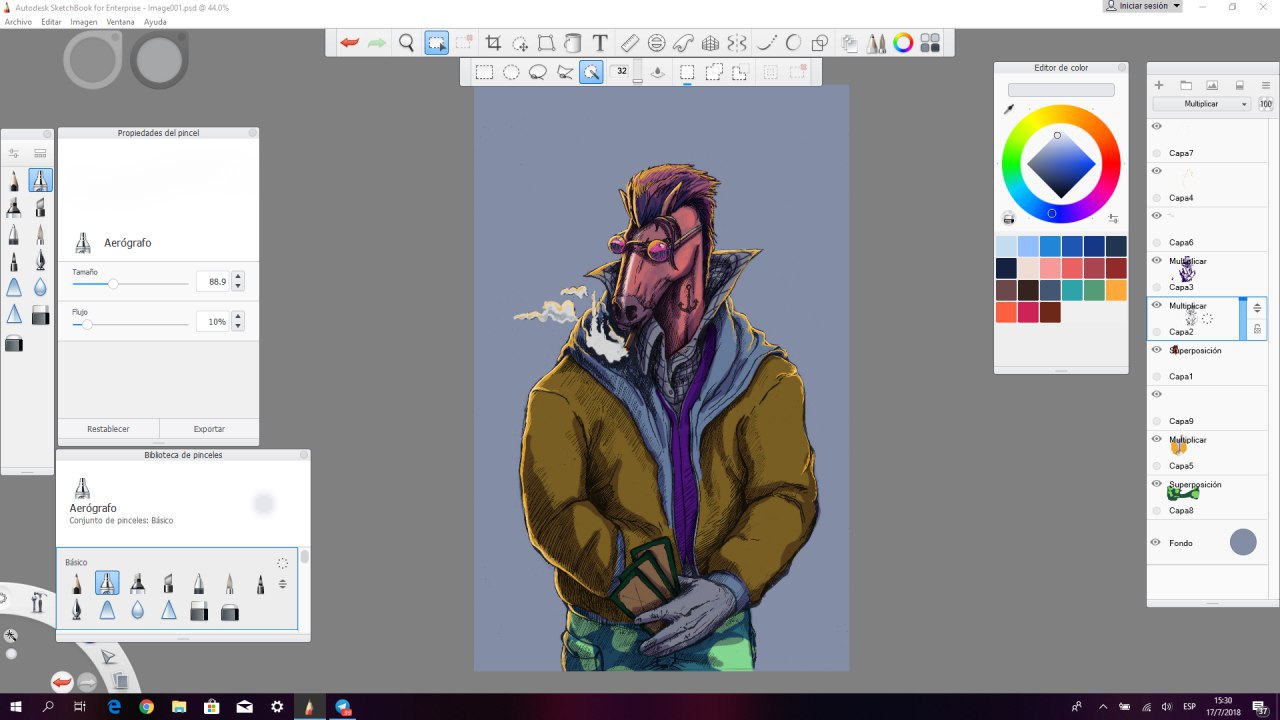Click Add Layer plus icon
Screen dimensions: 1280x720
point(1159,85)
